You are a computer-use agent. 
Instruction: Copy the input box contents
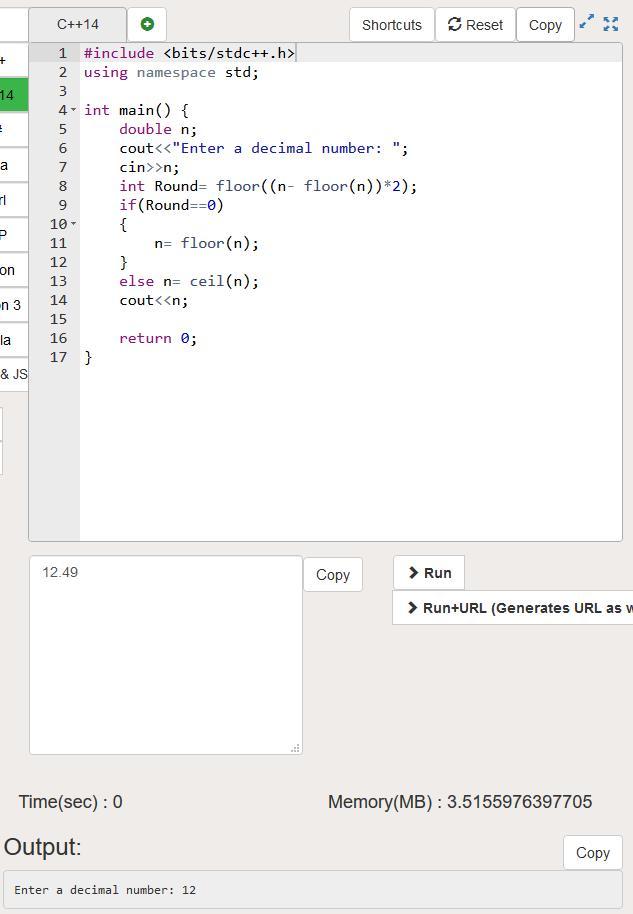[333, 575]
